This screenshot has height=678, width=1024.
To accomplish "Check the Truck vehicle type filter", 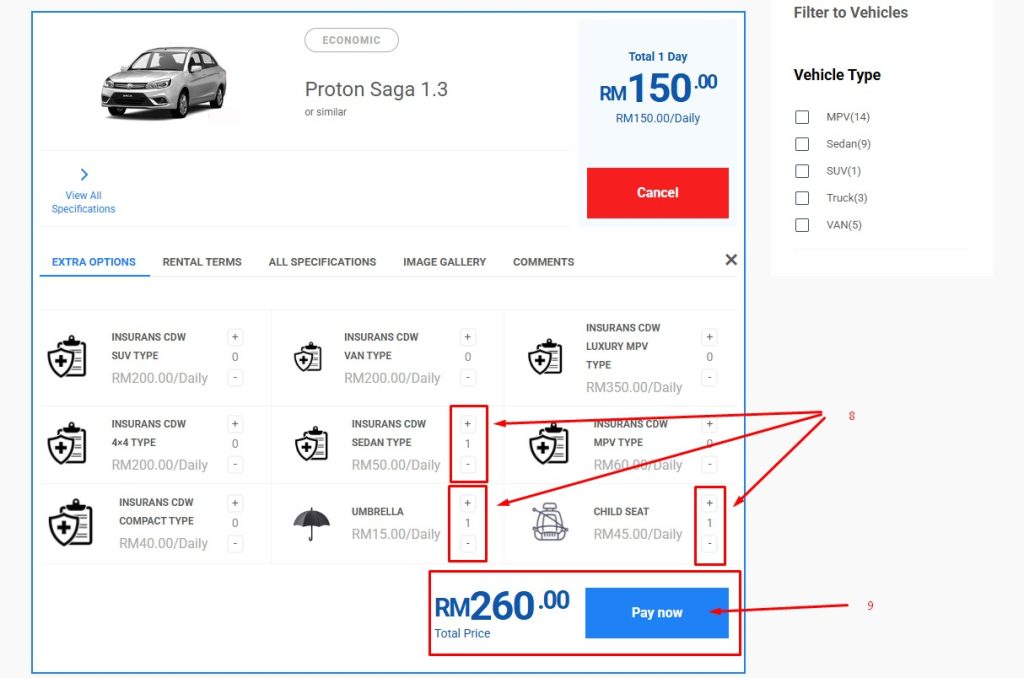I will [802, 198].
